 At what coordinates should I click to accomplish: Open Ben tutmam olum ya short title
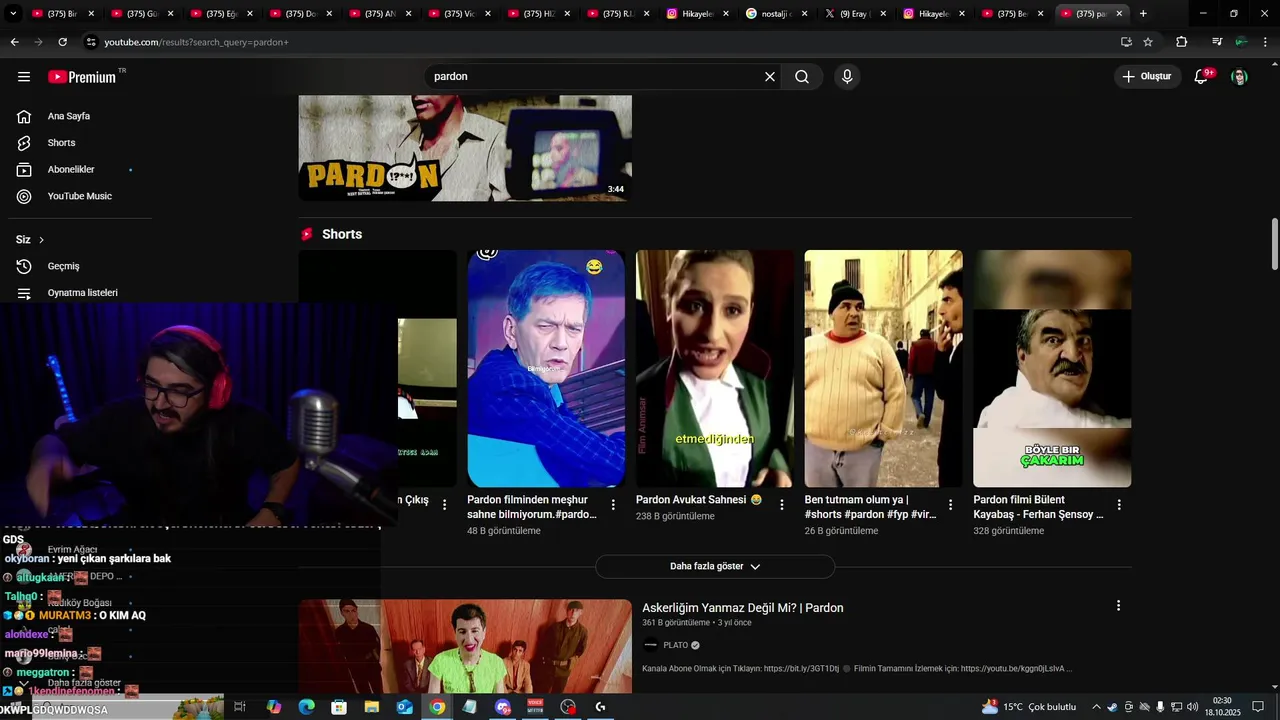(x=870, y=507)
